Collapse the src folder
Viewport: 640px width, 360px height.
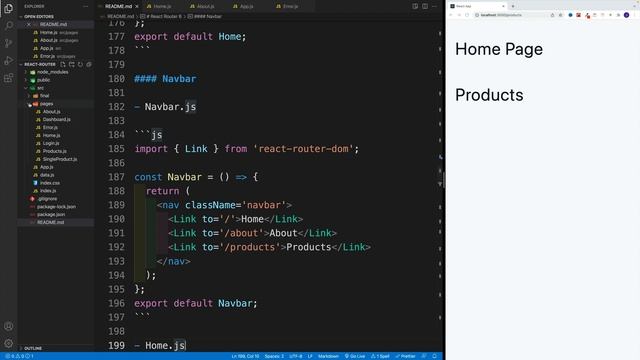click(40, 88)
